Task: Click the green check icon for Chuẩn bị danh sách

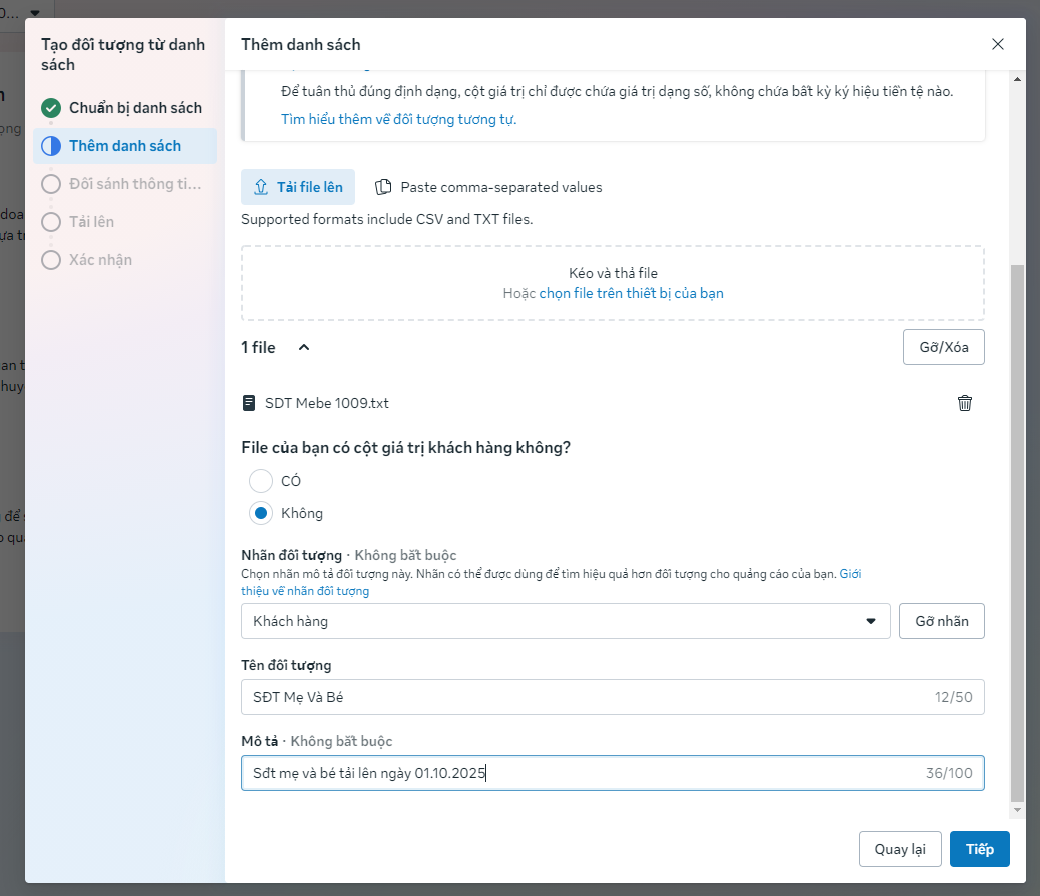Action: pos(51,108)
